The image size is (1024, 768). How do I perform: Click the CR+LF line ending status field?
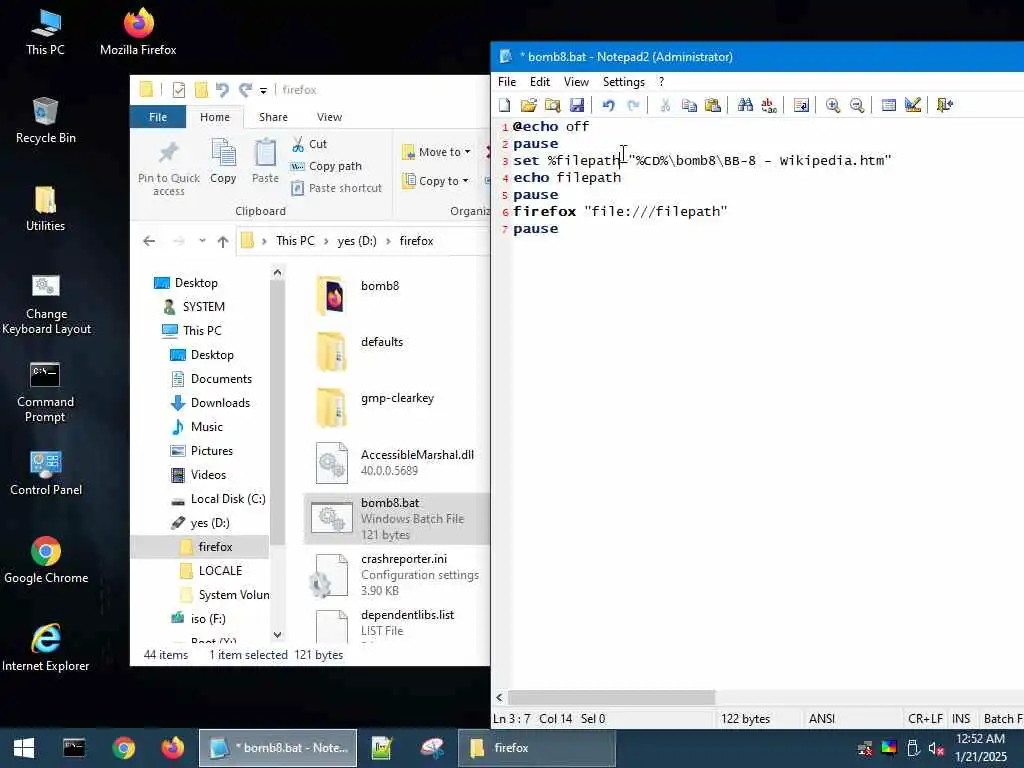coord(925,718)
